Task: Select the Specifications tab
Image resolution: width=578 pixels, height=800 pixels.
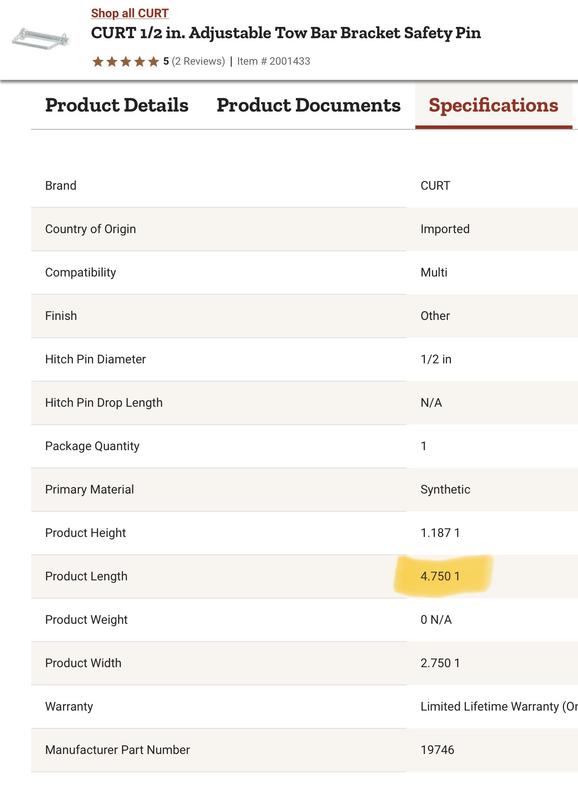Action: 493,105
